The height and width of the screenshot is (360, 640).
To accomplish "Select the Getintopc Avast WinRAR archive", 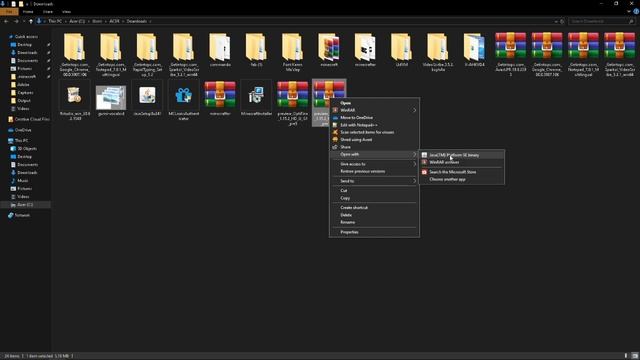I will point(510,55).
